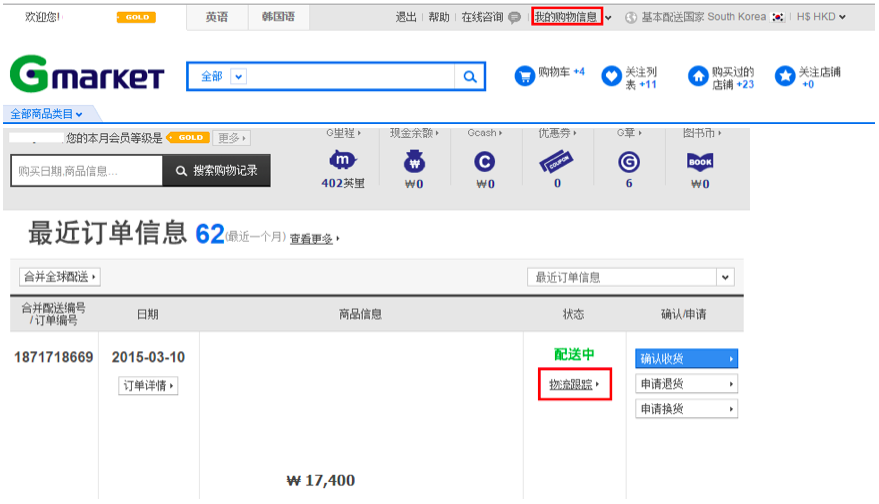The width and height of the screenshot is (879, 504).
Task: Click the shopping cart icon
Action: (525, 76)
